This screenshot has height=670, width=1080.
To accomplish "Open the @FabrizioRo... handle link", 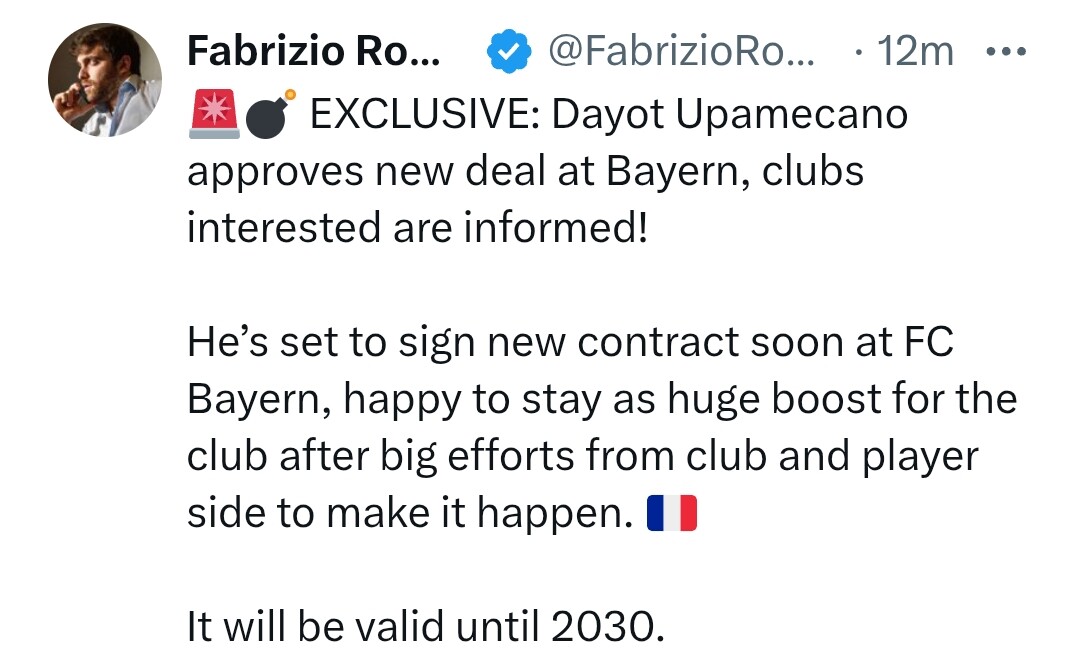I will coord(682,51).
